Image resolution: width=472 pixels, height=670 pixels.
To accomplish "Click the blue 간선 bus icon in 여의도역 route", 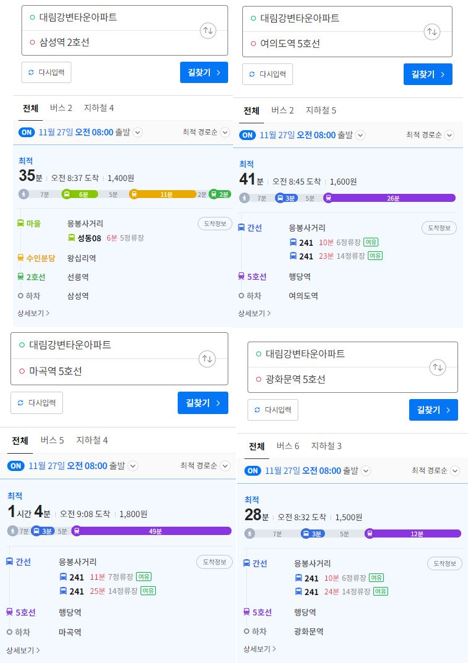I will (241, 227).
